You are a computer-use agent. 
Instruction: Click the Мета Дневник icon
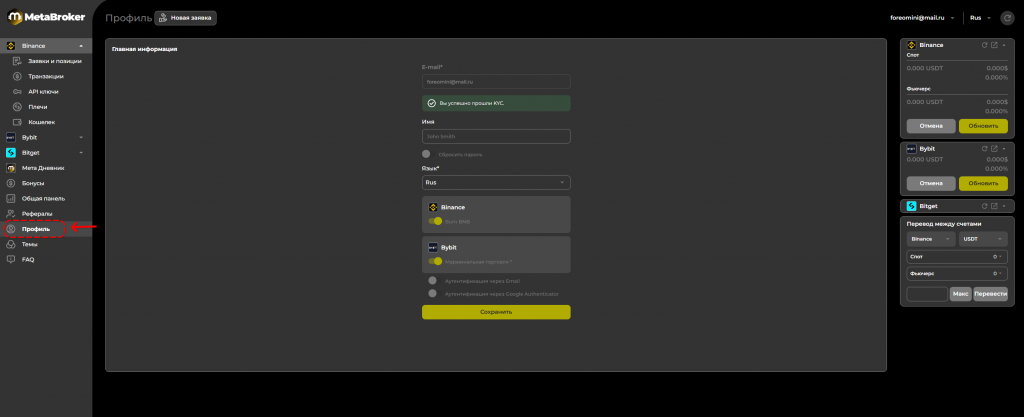pyautogui.click(x=10, y=168)
